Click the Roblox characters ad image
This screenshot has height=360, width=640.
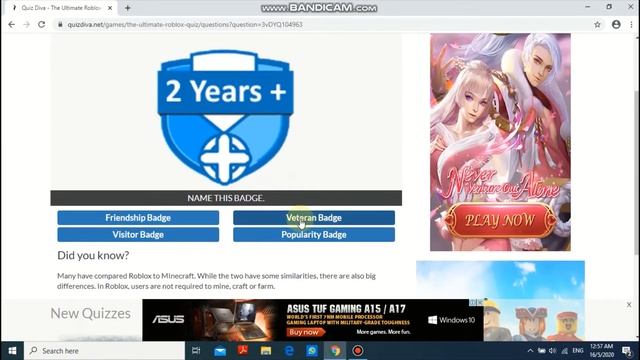point(500,301)
